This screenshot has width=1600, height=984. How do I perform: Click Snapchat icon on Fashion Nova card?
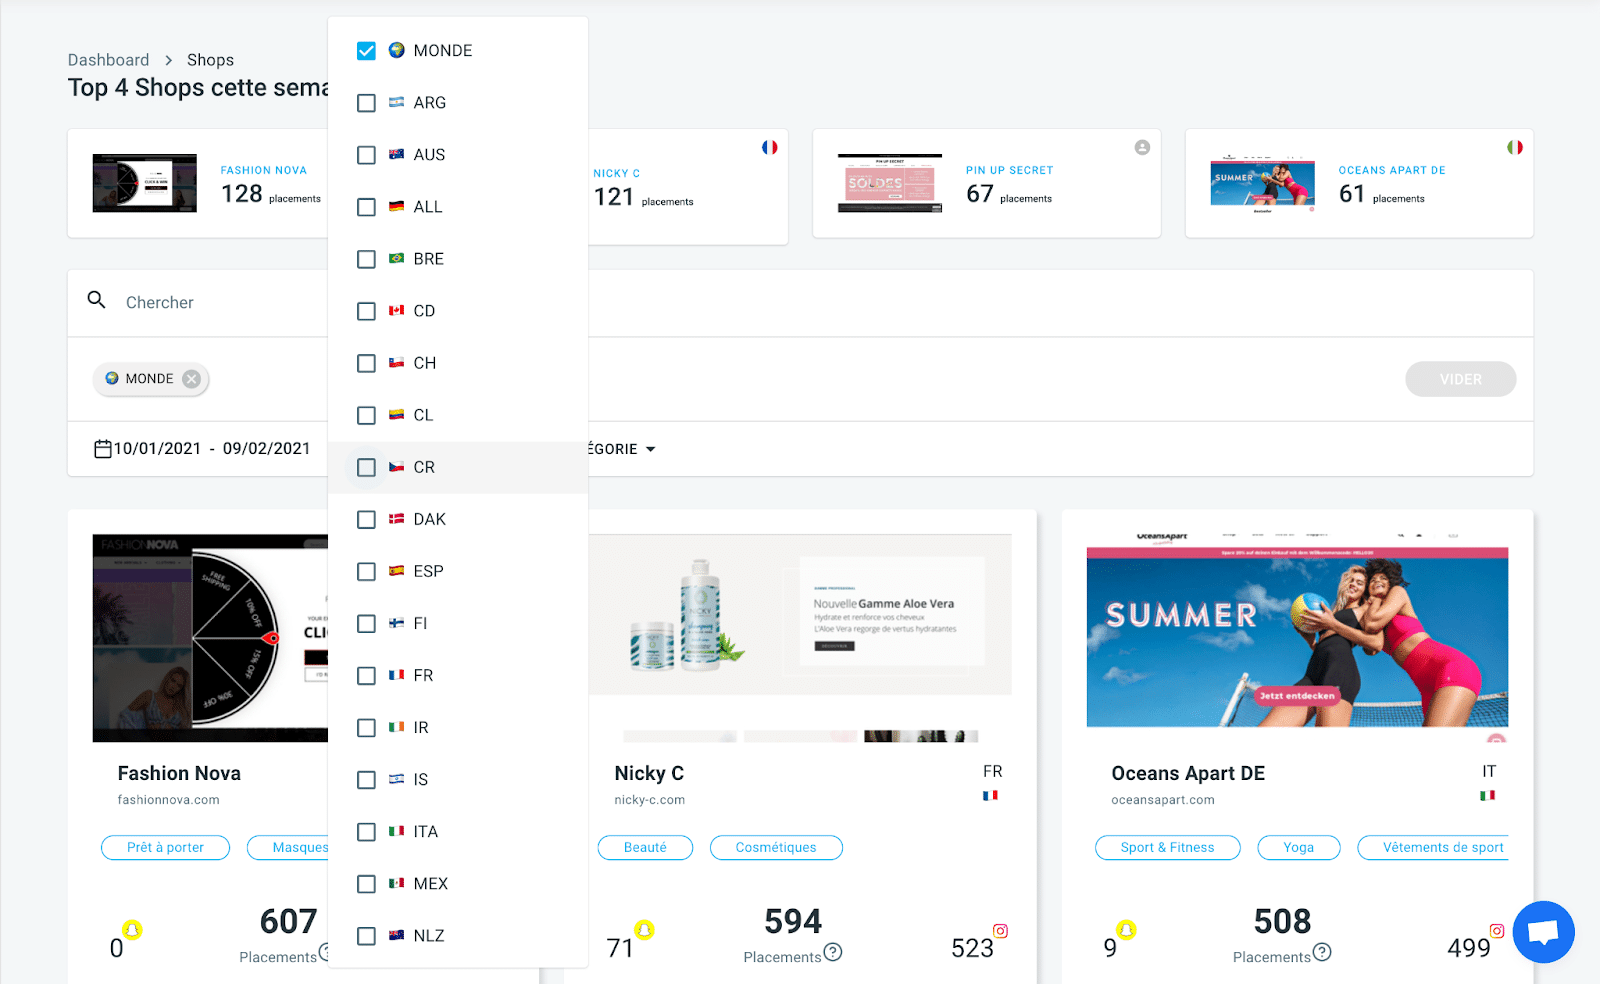132,930
